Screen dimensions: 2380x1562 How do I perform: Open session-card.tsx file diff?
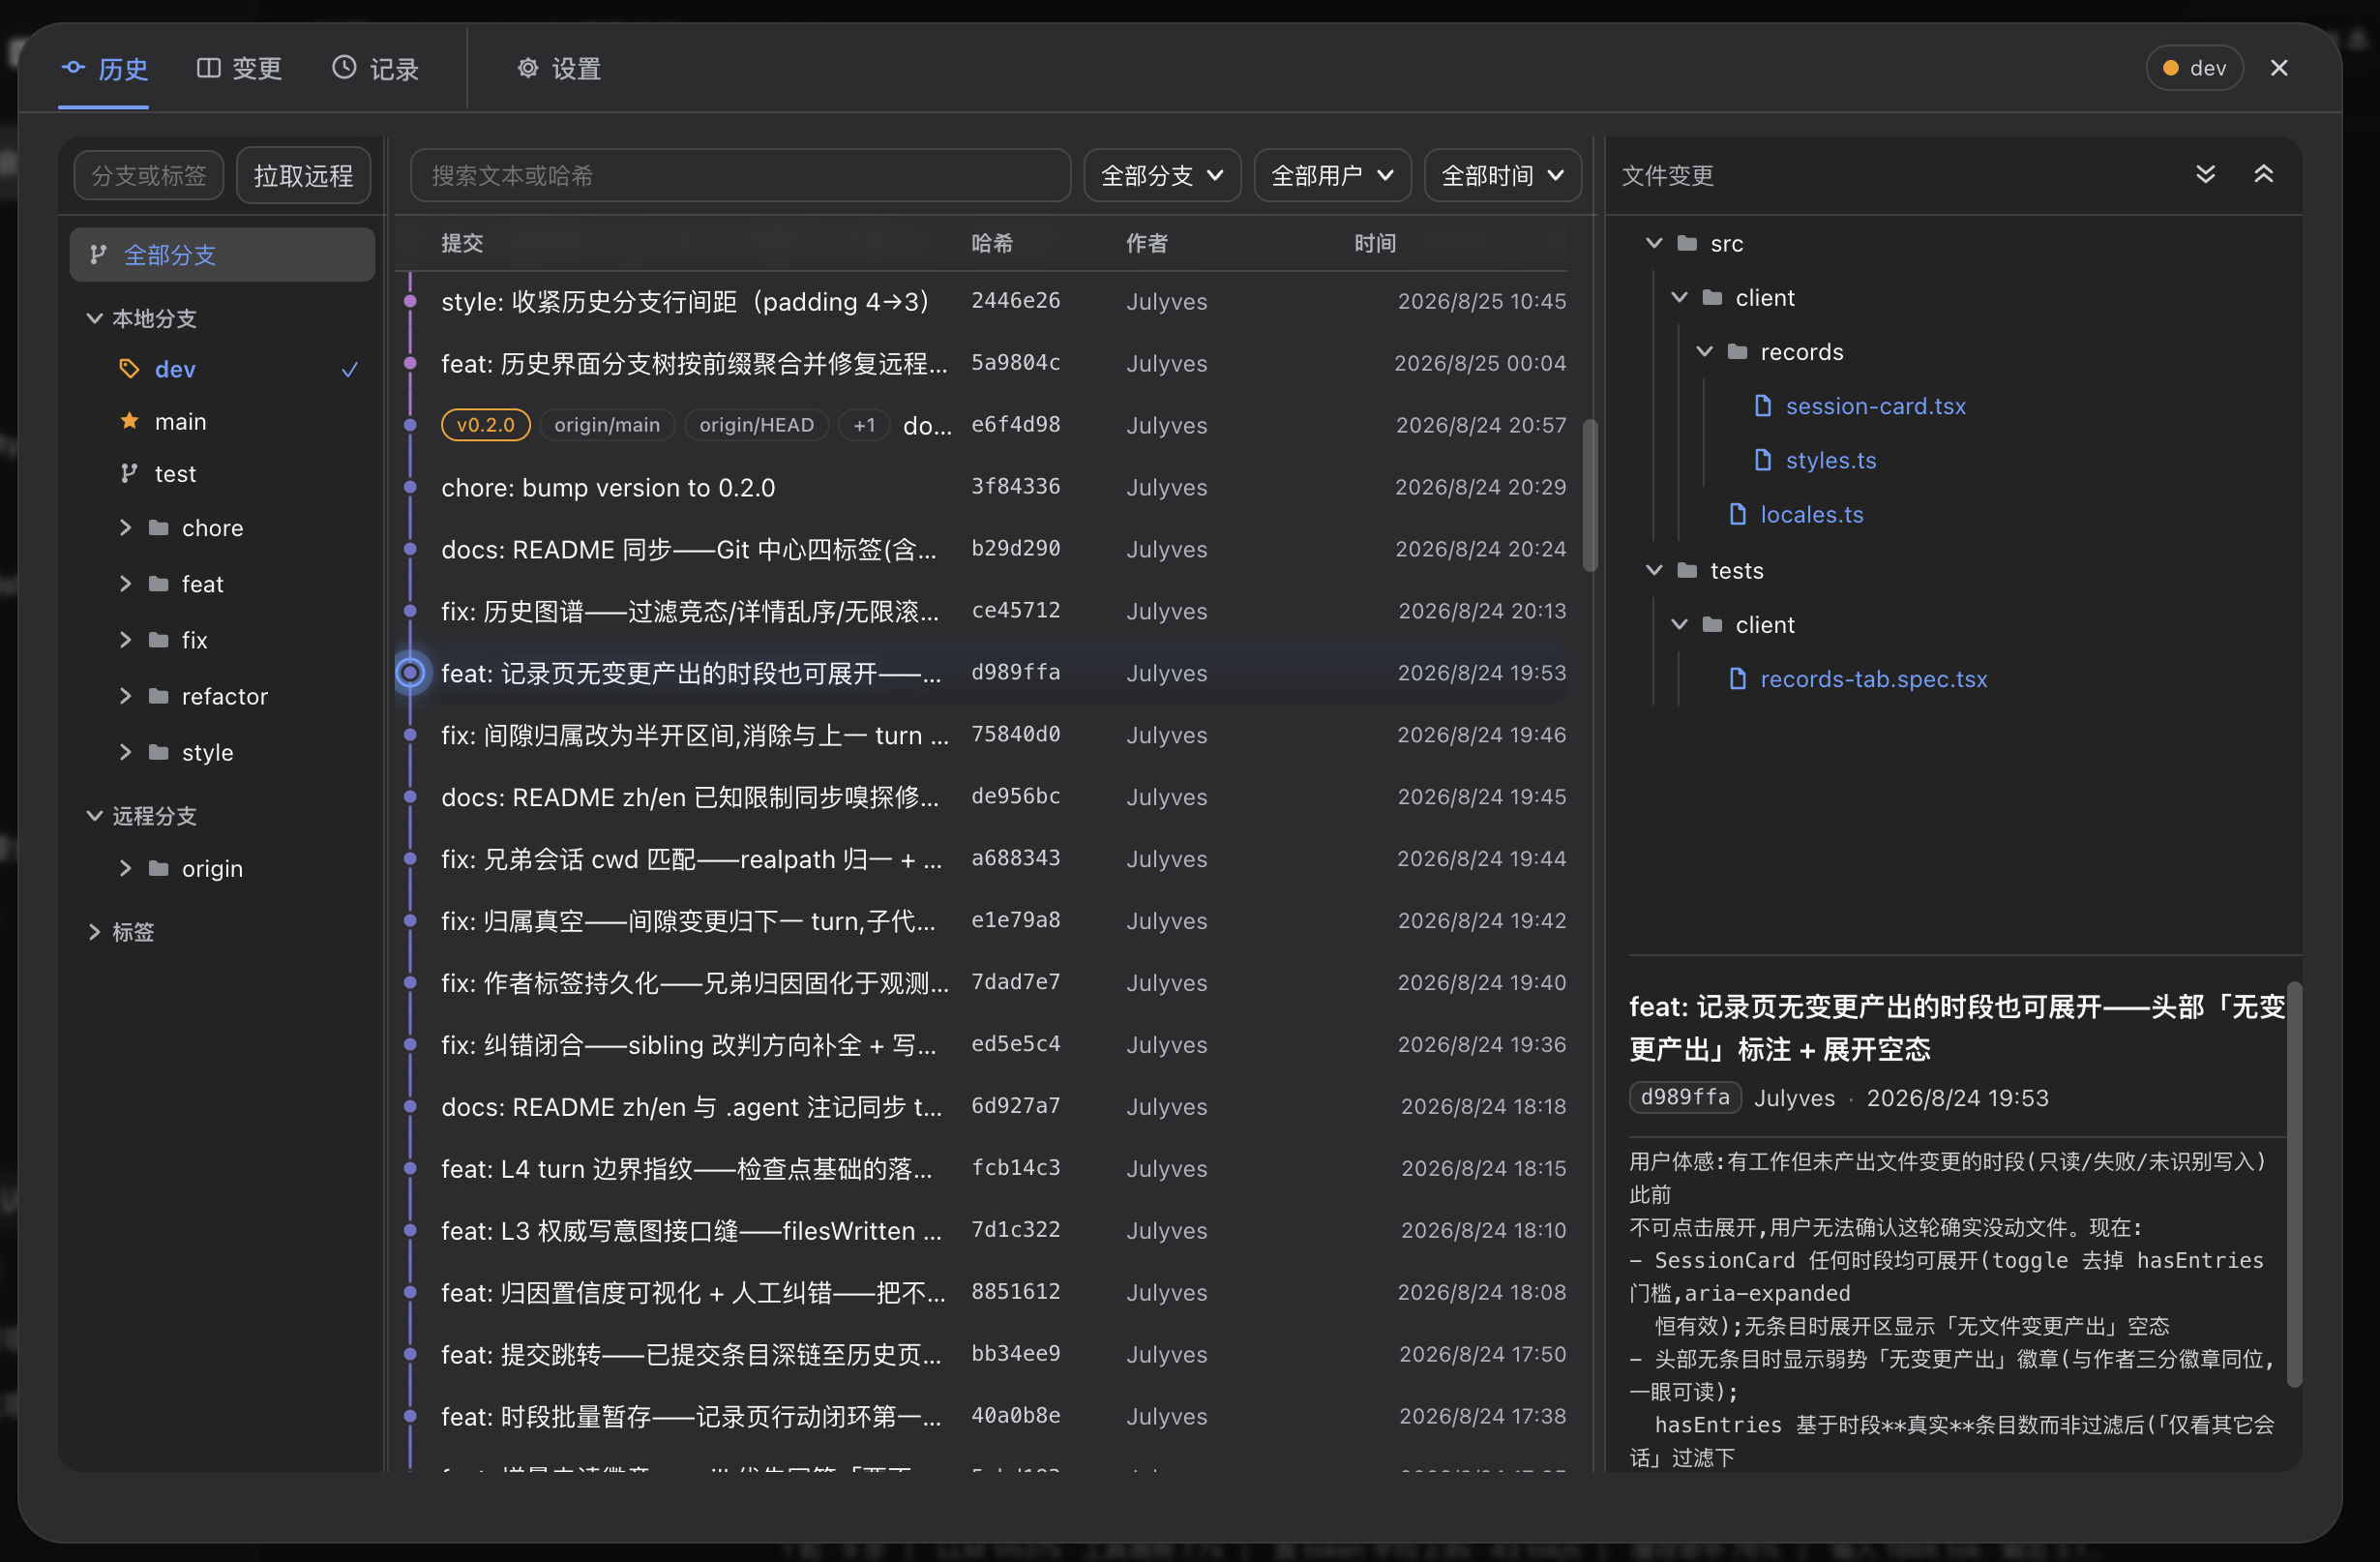[x=1875, y=406]
